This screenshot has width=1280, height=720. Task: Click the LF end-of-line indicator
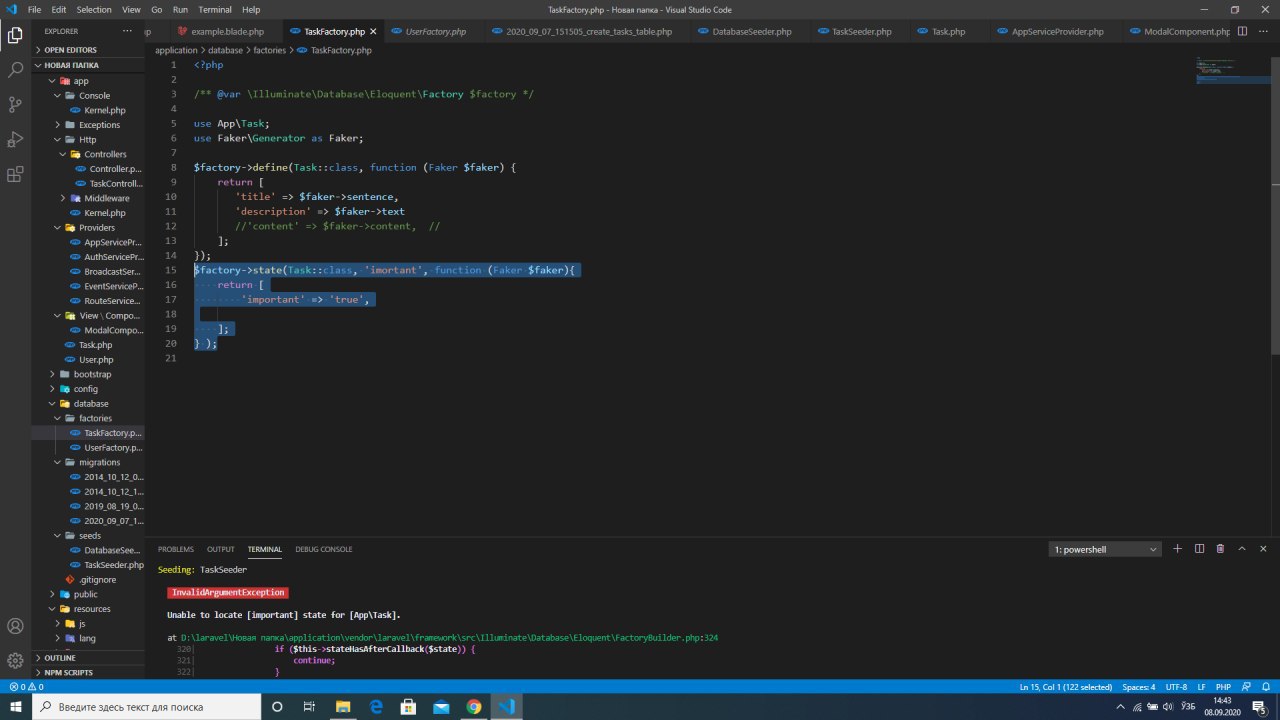tap(1201, 687)
